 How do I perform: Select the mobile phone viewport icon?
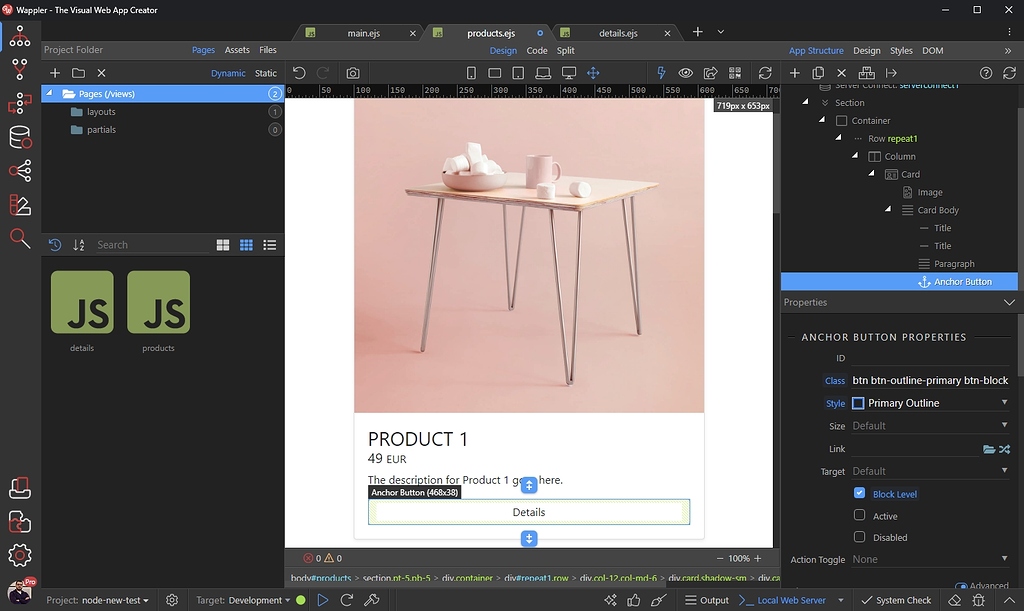point(472,73)
